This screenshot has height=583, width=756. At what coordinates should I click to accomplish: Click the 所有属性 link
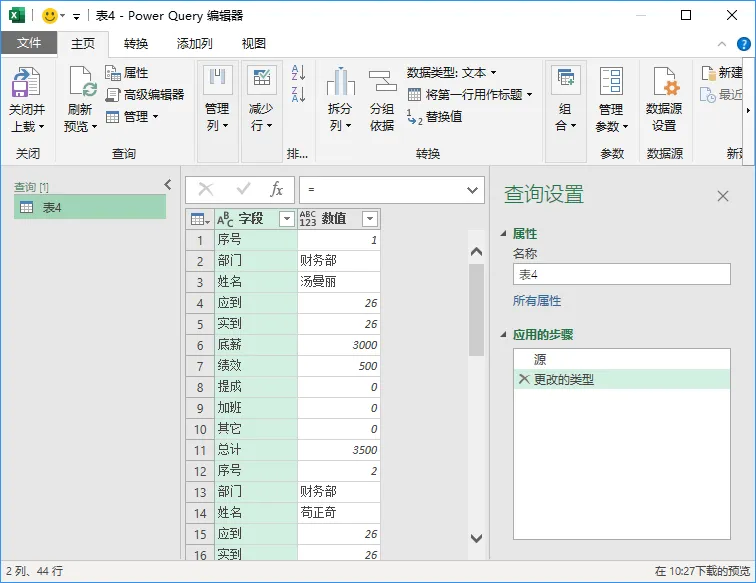[x=537, y=301]
